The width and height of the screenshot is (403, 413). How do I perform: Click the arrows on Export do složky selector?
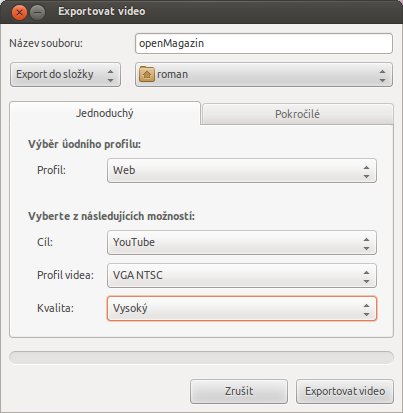click(x=111, y=75)
